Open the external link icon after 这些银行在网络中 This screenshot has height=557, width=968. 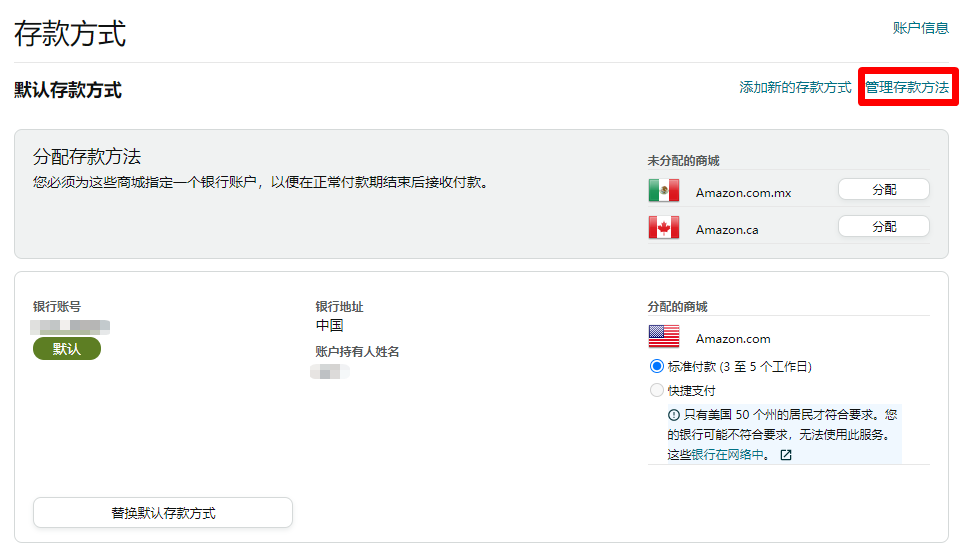[786, 455]
